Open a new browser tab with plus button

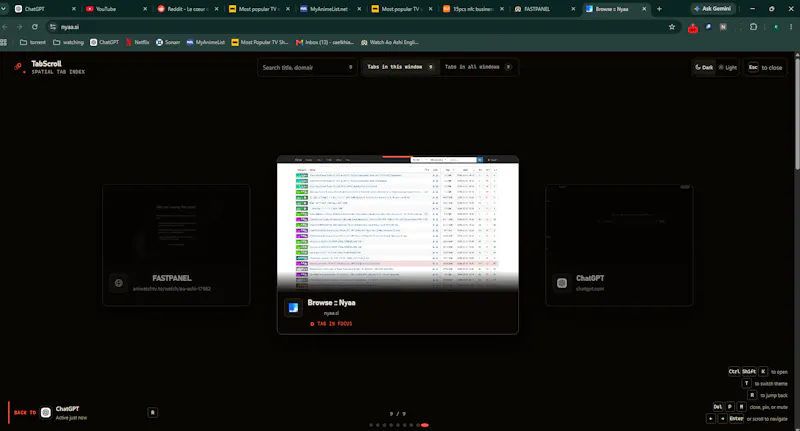pos(659,9)
